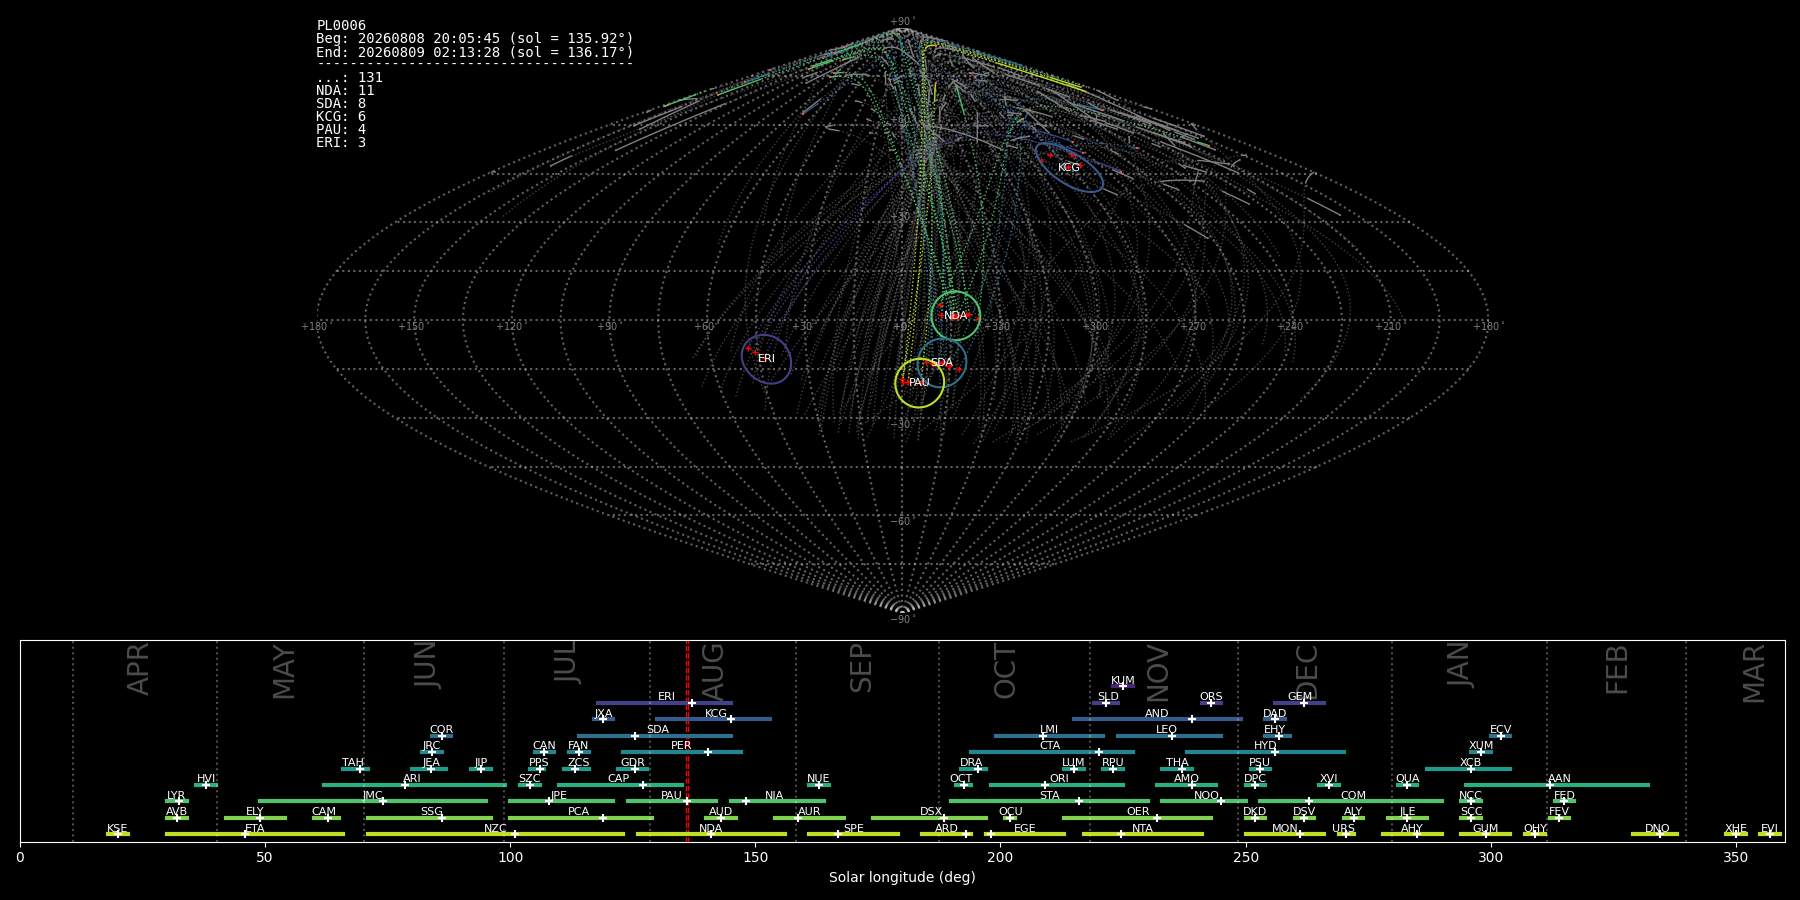The width and height of the screenshot is (1800, 900).
Task: Click the PAU radiant label in the yellow circle
Action: 919,383
